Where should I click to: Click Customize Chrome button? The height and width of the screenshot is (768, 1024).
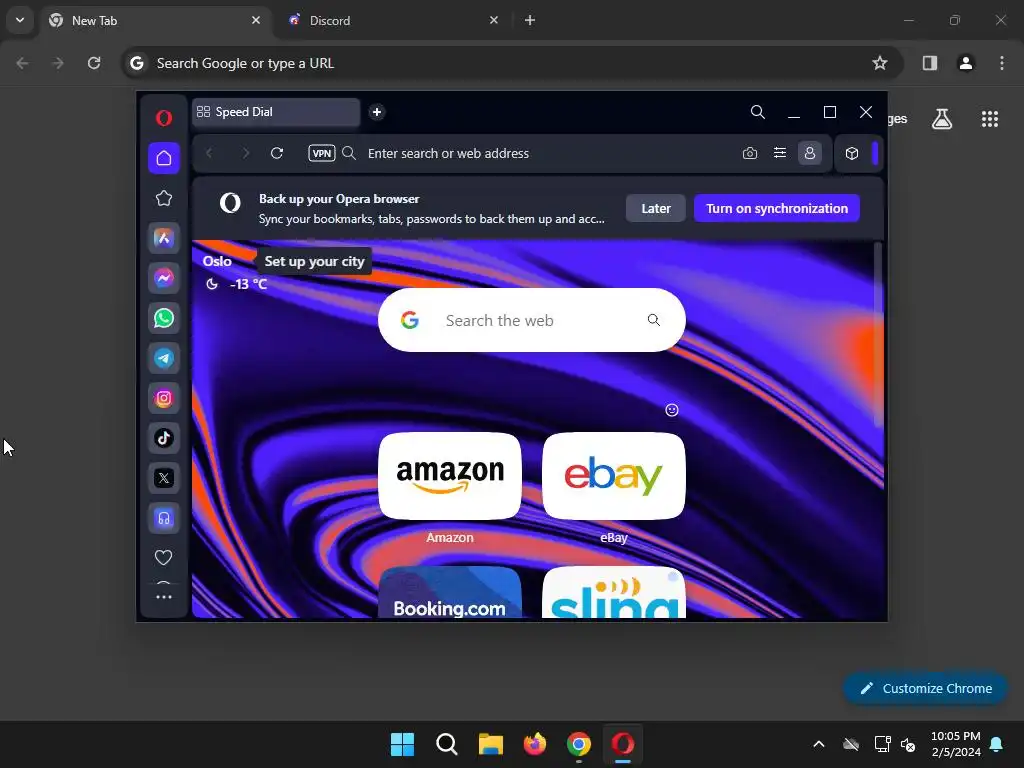(x=925, y=688)
